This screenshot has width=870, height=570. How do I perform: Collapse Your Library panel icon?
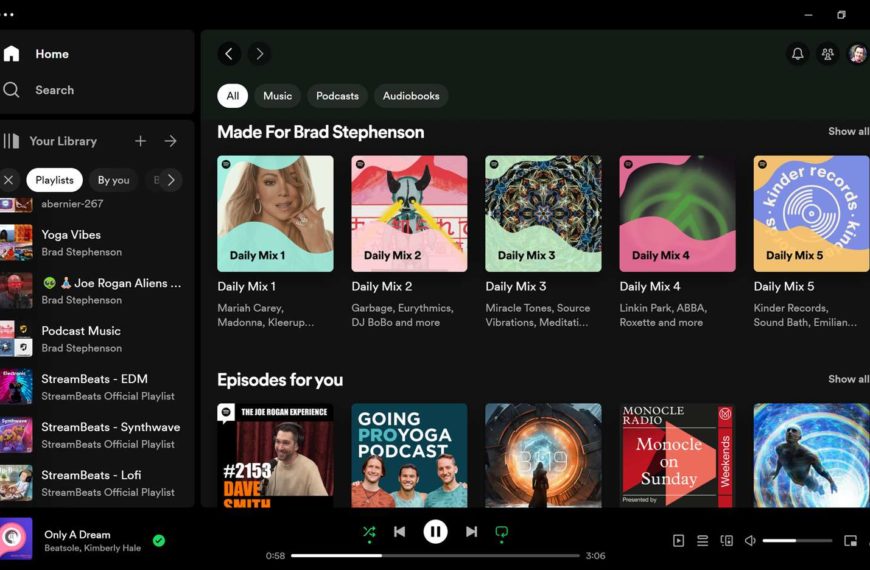click(x=11, y=141)
